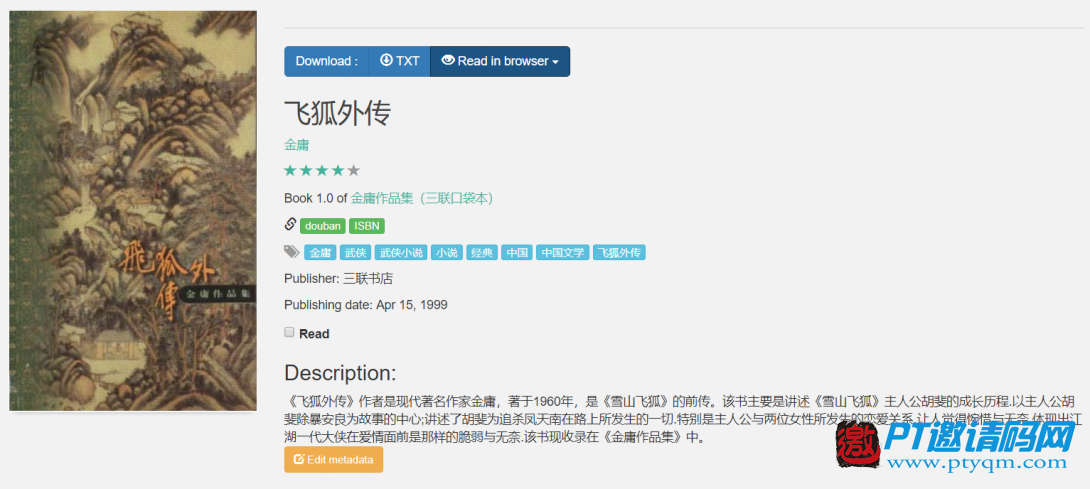Image resolution: width=1090 pixels, height=489 pixels.
Task: Open the series link 金庸作品集（三联口袋本）
Action: [x=422, y=198]
